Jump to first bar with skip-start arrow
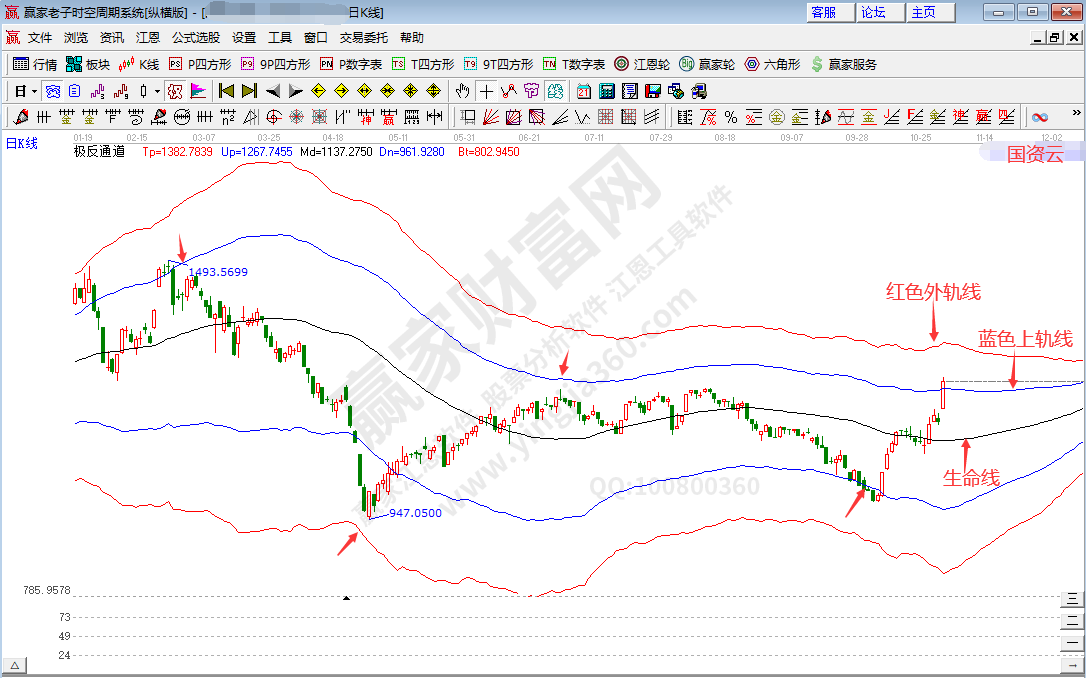Image resolution: width=1086 pixels, height=678 pixels. [226, 91]
